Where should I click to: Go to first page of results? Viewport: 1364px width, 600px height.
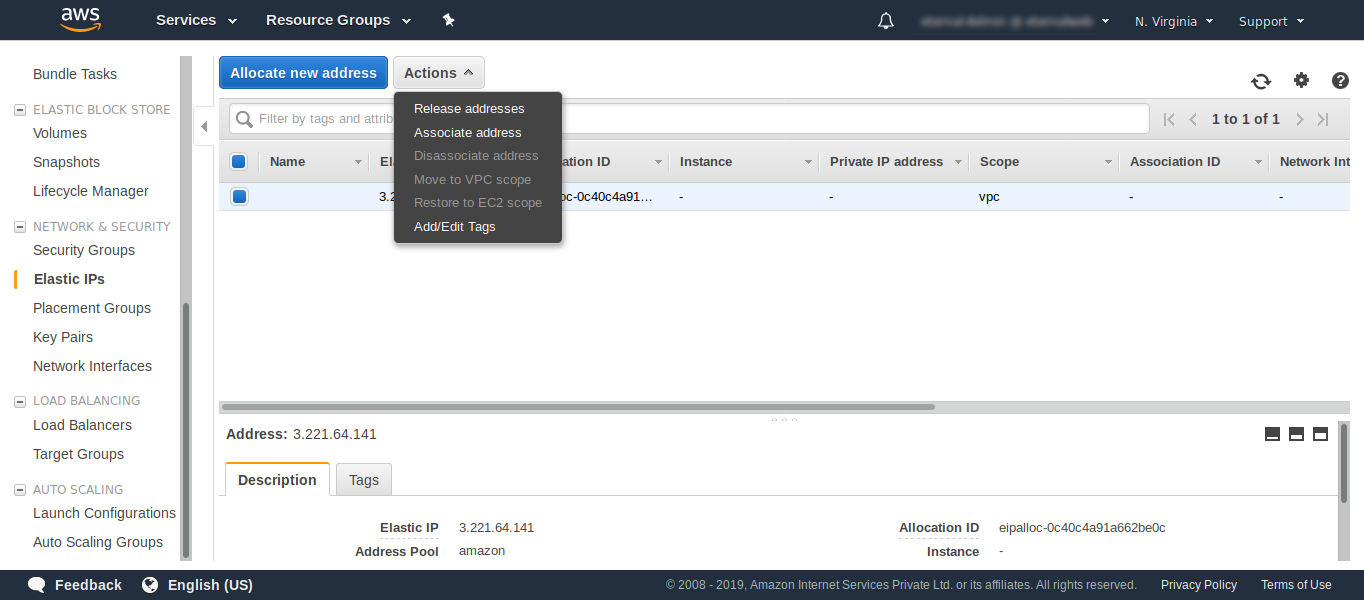(1169, 119)
